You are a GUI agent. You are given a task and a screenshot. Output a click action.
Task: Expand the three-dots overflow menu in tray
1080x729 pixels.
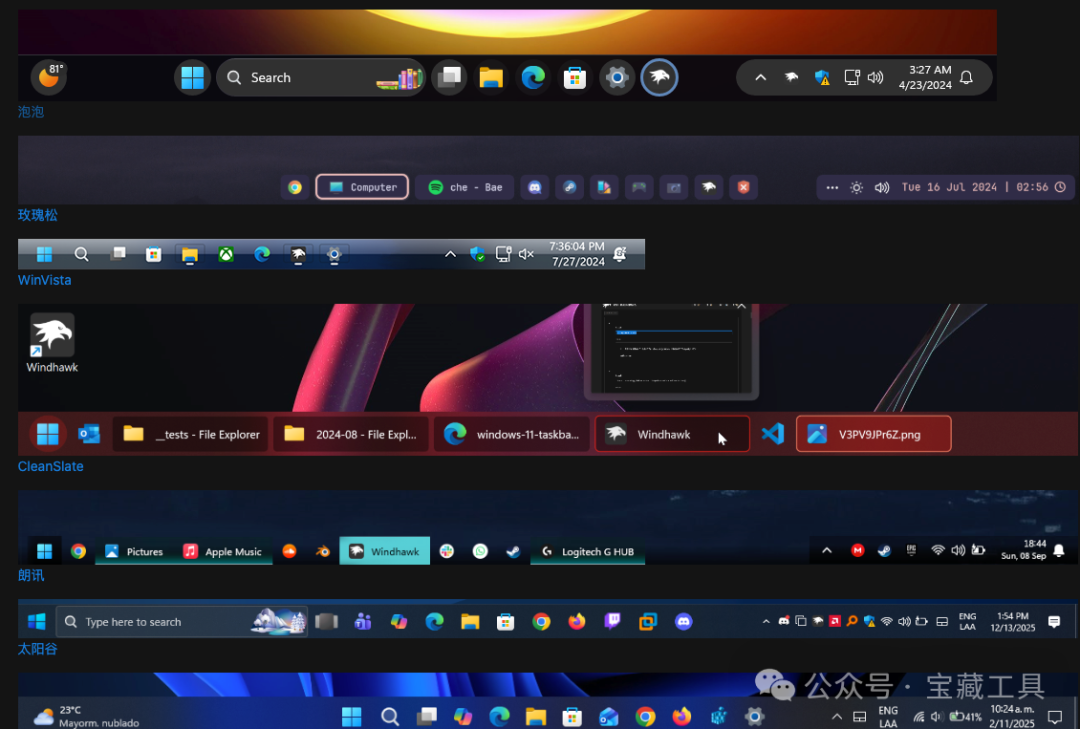point(832,187)
